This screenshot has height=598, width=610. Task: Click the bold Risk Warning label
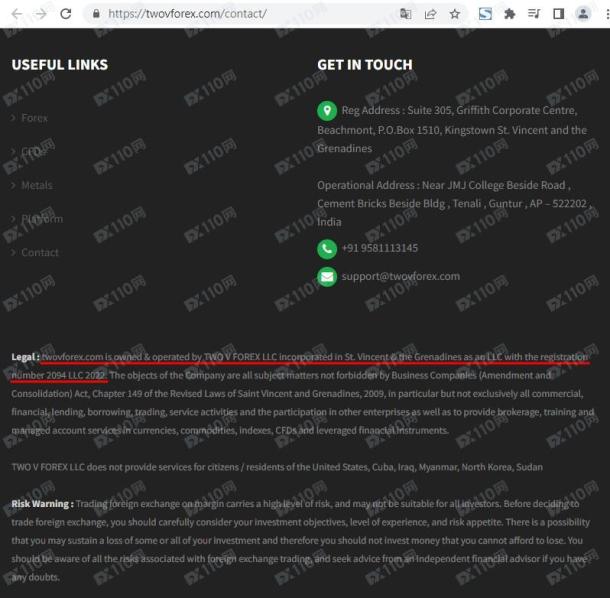[42, 504]
